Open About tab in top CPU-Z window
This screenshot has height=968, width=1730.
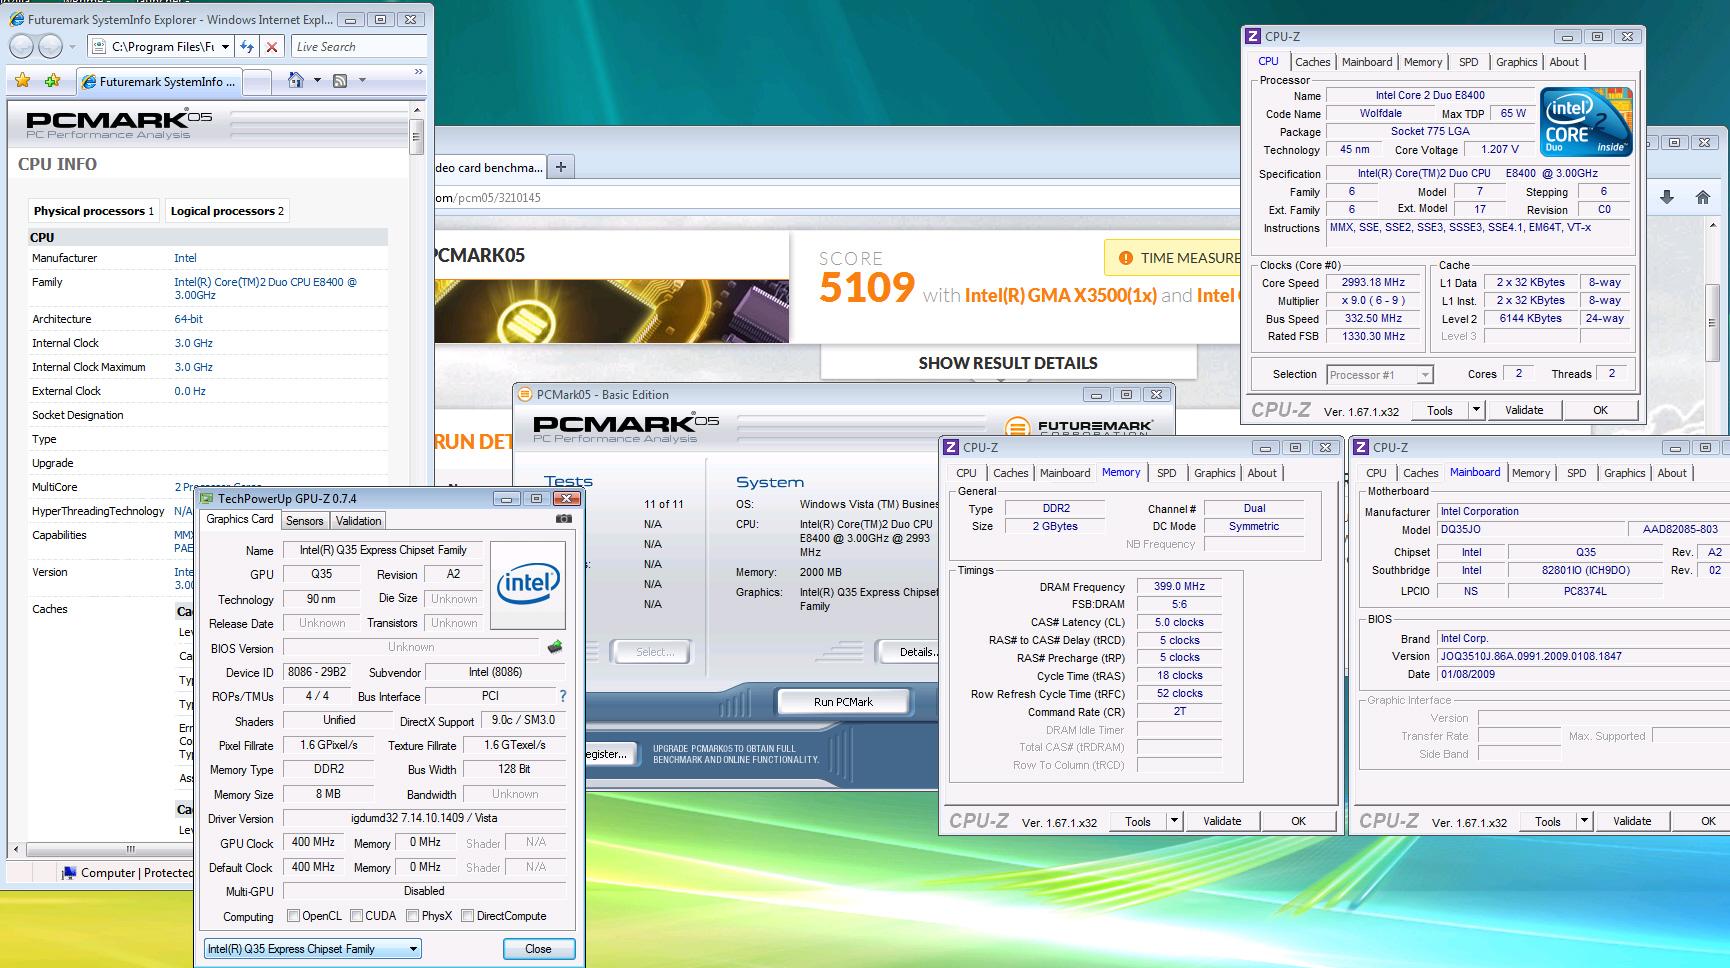pyautogui.click(x=1564, y=62)
